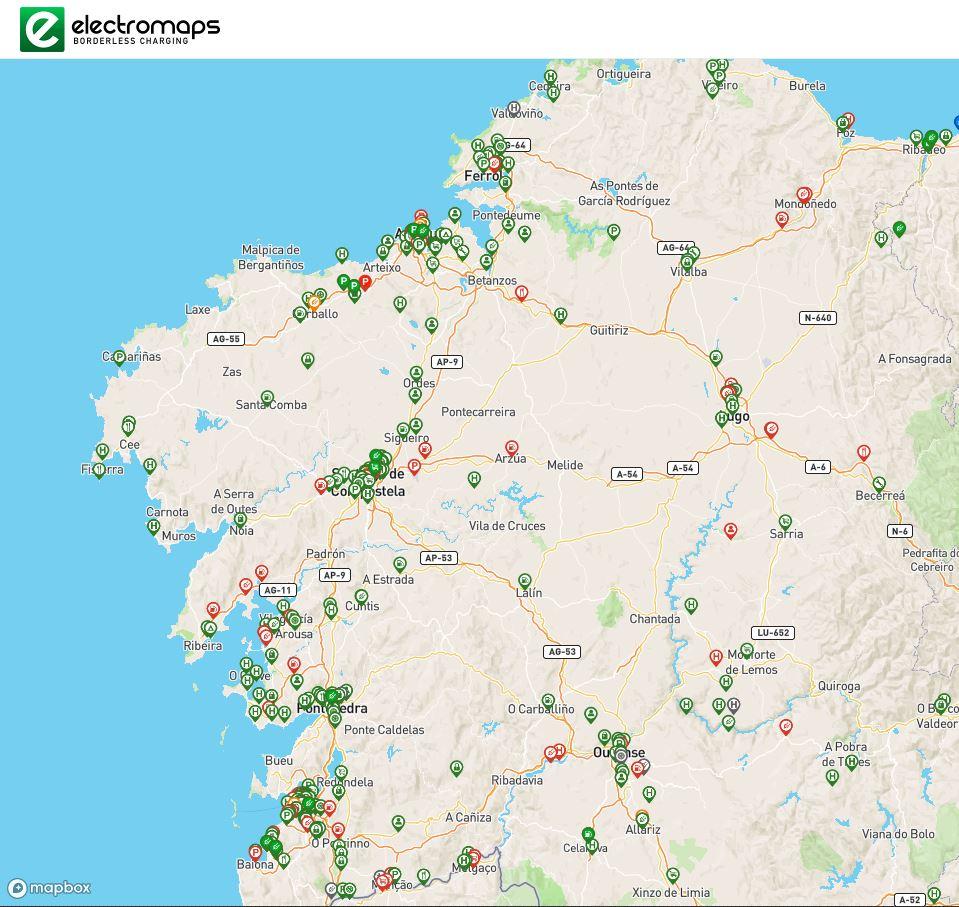The width and height of the screenshot is (959, 907).
Task: Click the red person marker west of Sarria
Action: point(731,531)
